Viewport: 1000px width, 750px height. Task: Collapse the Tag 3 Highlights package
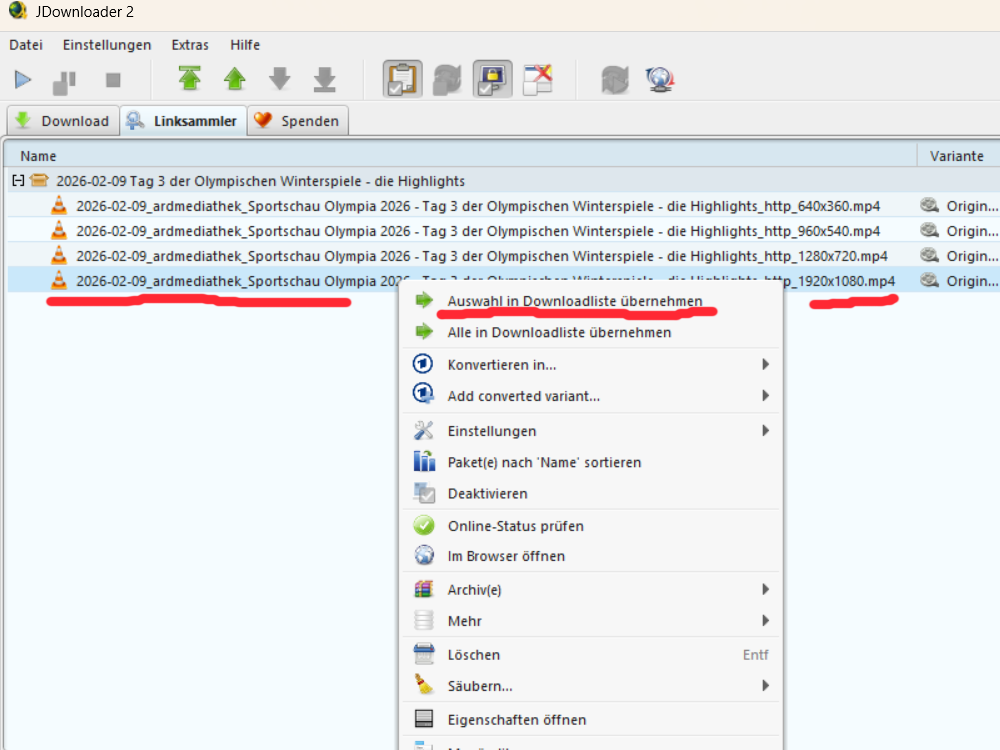tap(18, 180)
